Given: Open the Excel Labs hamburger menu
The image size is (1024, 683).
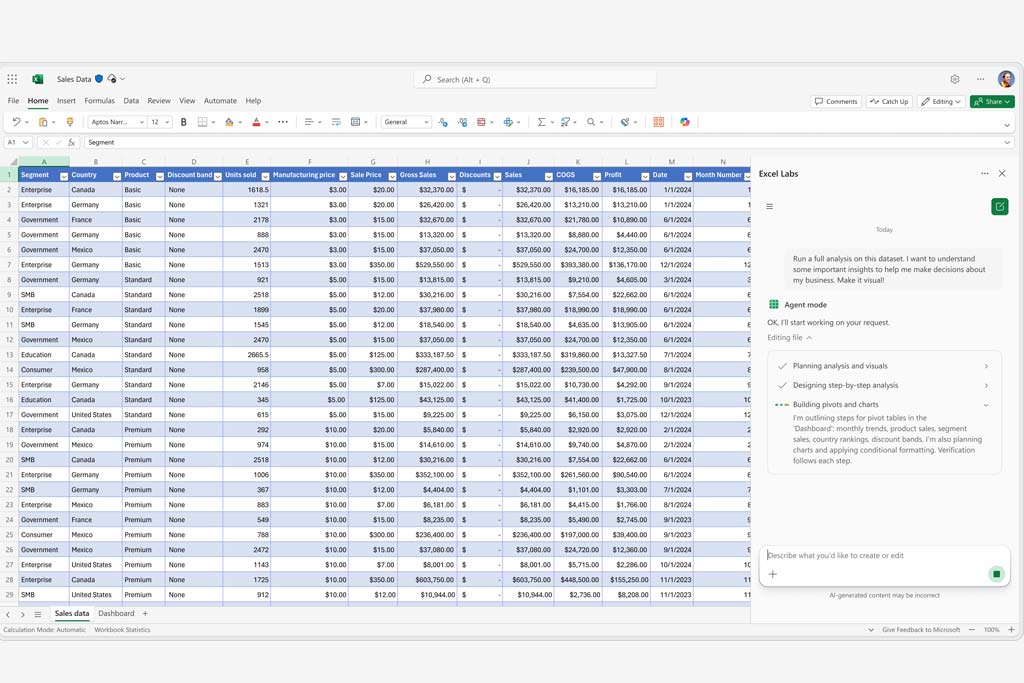Looking at the screenshot, I should (x=769, y=207).
